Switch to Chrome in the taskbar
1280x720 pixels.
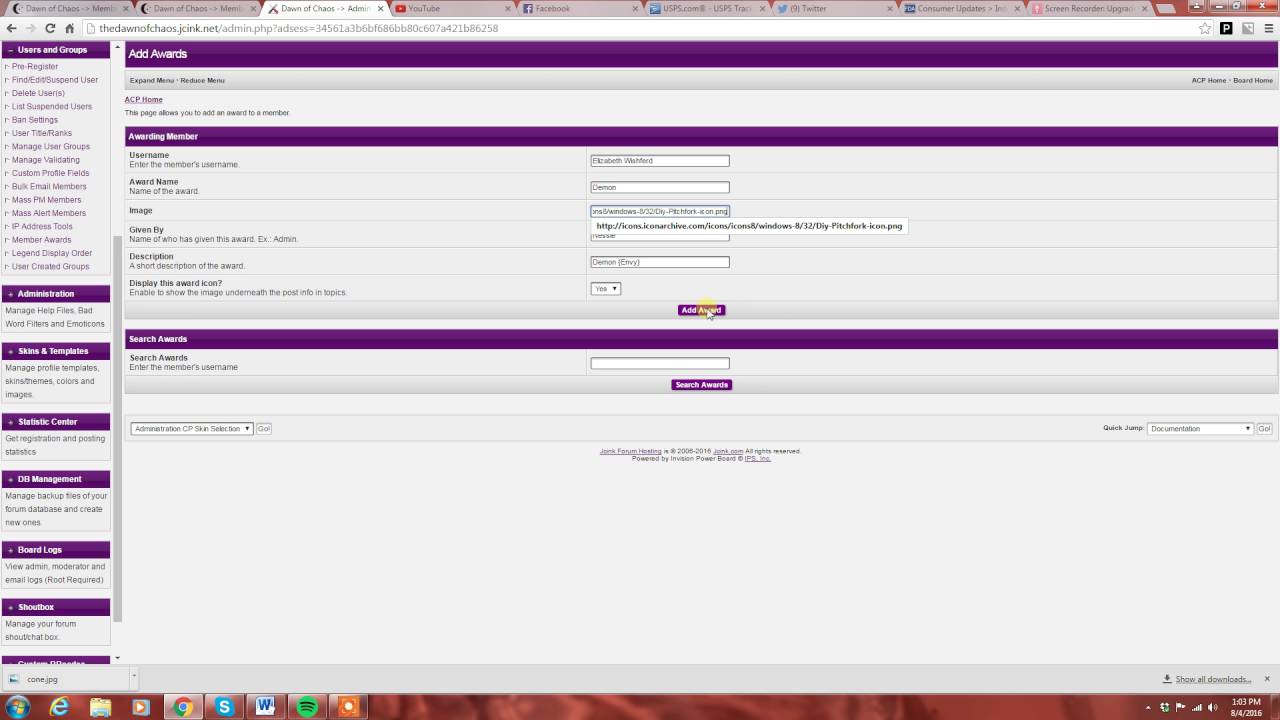coord(183,707)
